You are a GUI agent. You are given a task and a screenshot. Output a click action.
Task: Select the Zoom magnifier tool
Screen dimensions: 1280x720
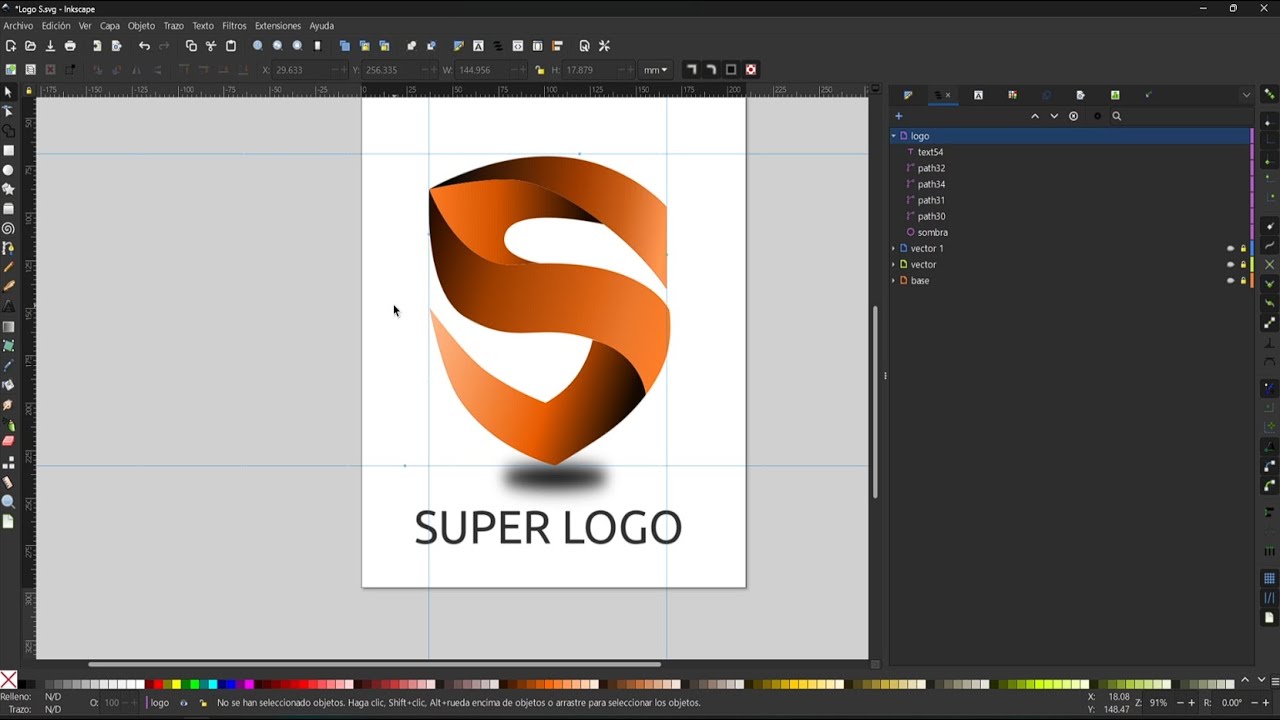point(8,502)
